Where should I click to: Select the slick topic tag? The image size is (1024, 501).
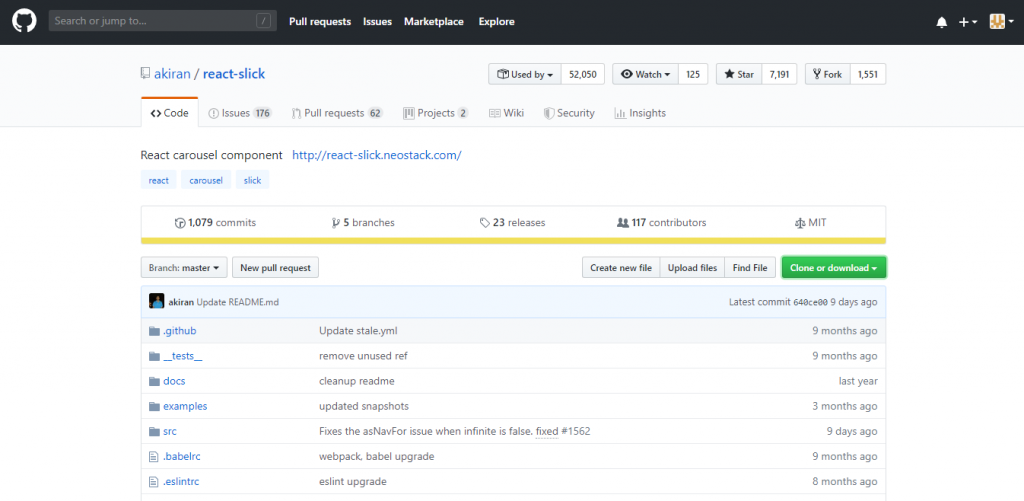click(x=253, y=180)
